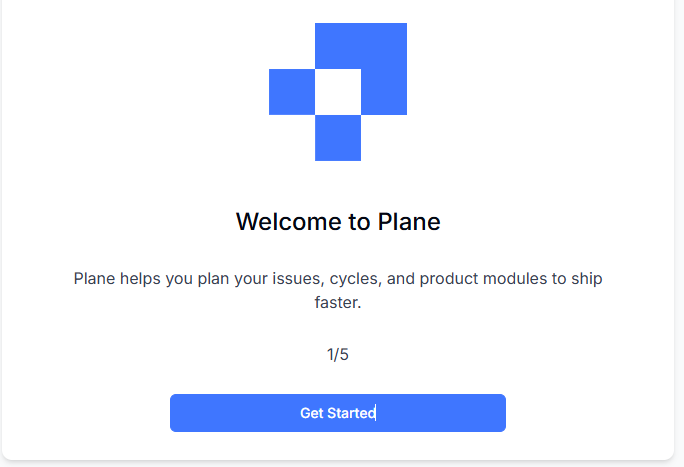Click the word plan in description
Screen dimensions: 684x467
click(213, 279)
